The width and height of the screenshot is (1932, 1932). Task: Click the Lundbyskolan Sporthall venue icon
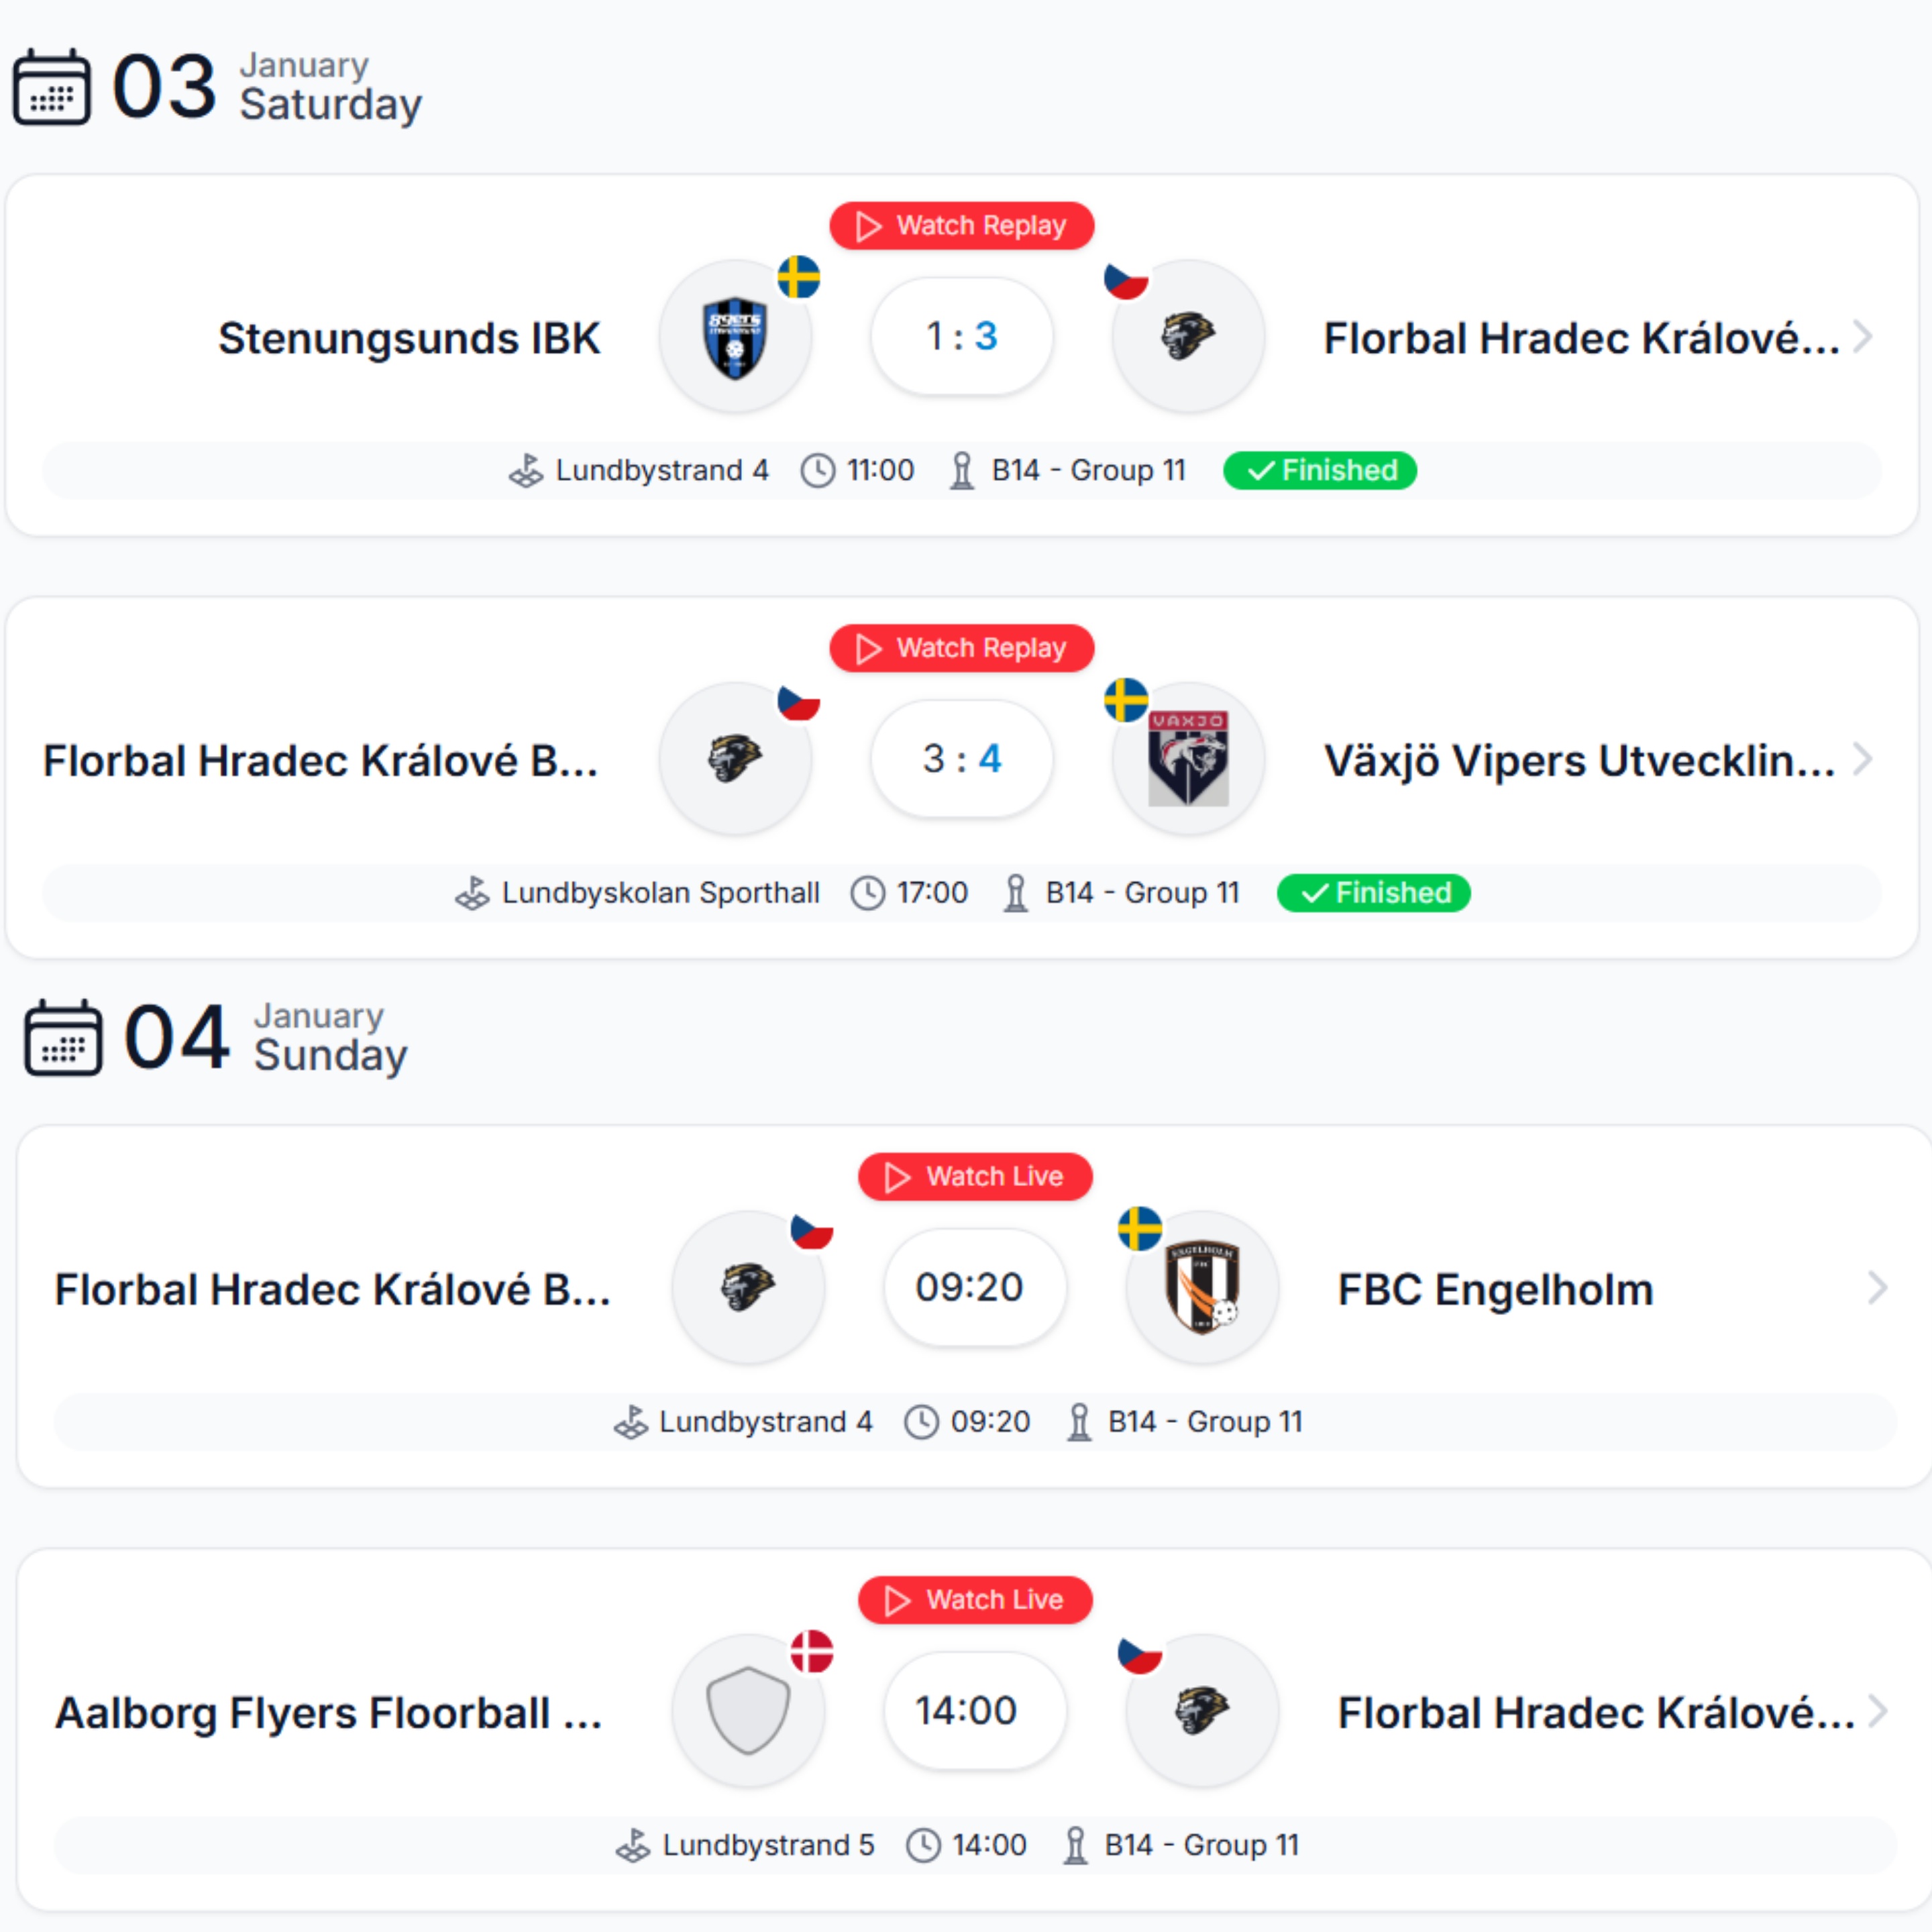pyautogui.click(x=472, y=893)
